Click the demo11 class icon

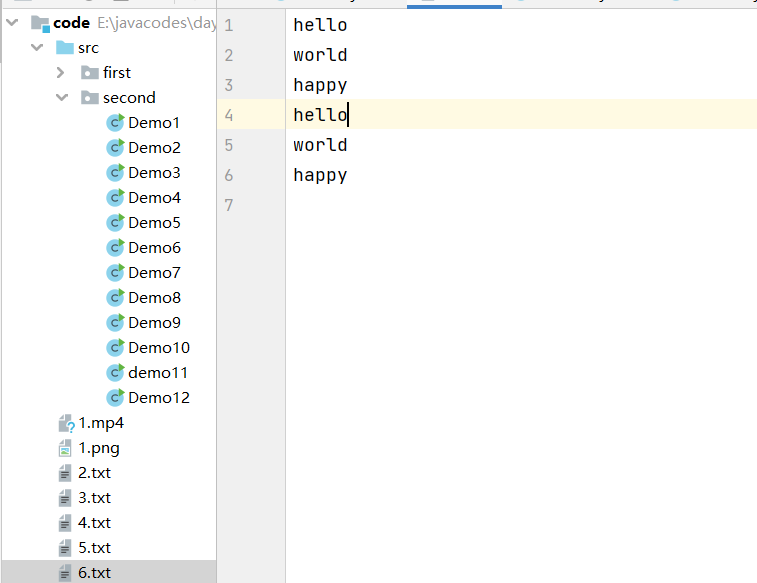coord(115,373)
